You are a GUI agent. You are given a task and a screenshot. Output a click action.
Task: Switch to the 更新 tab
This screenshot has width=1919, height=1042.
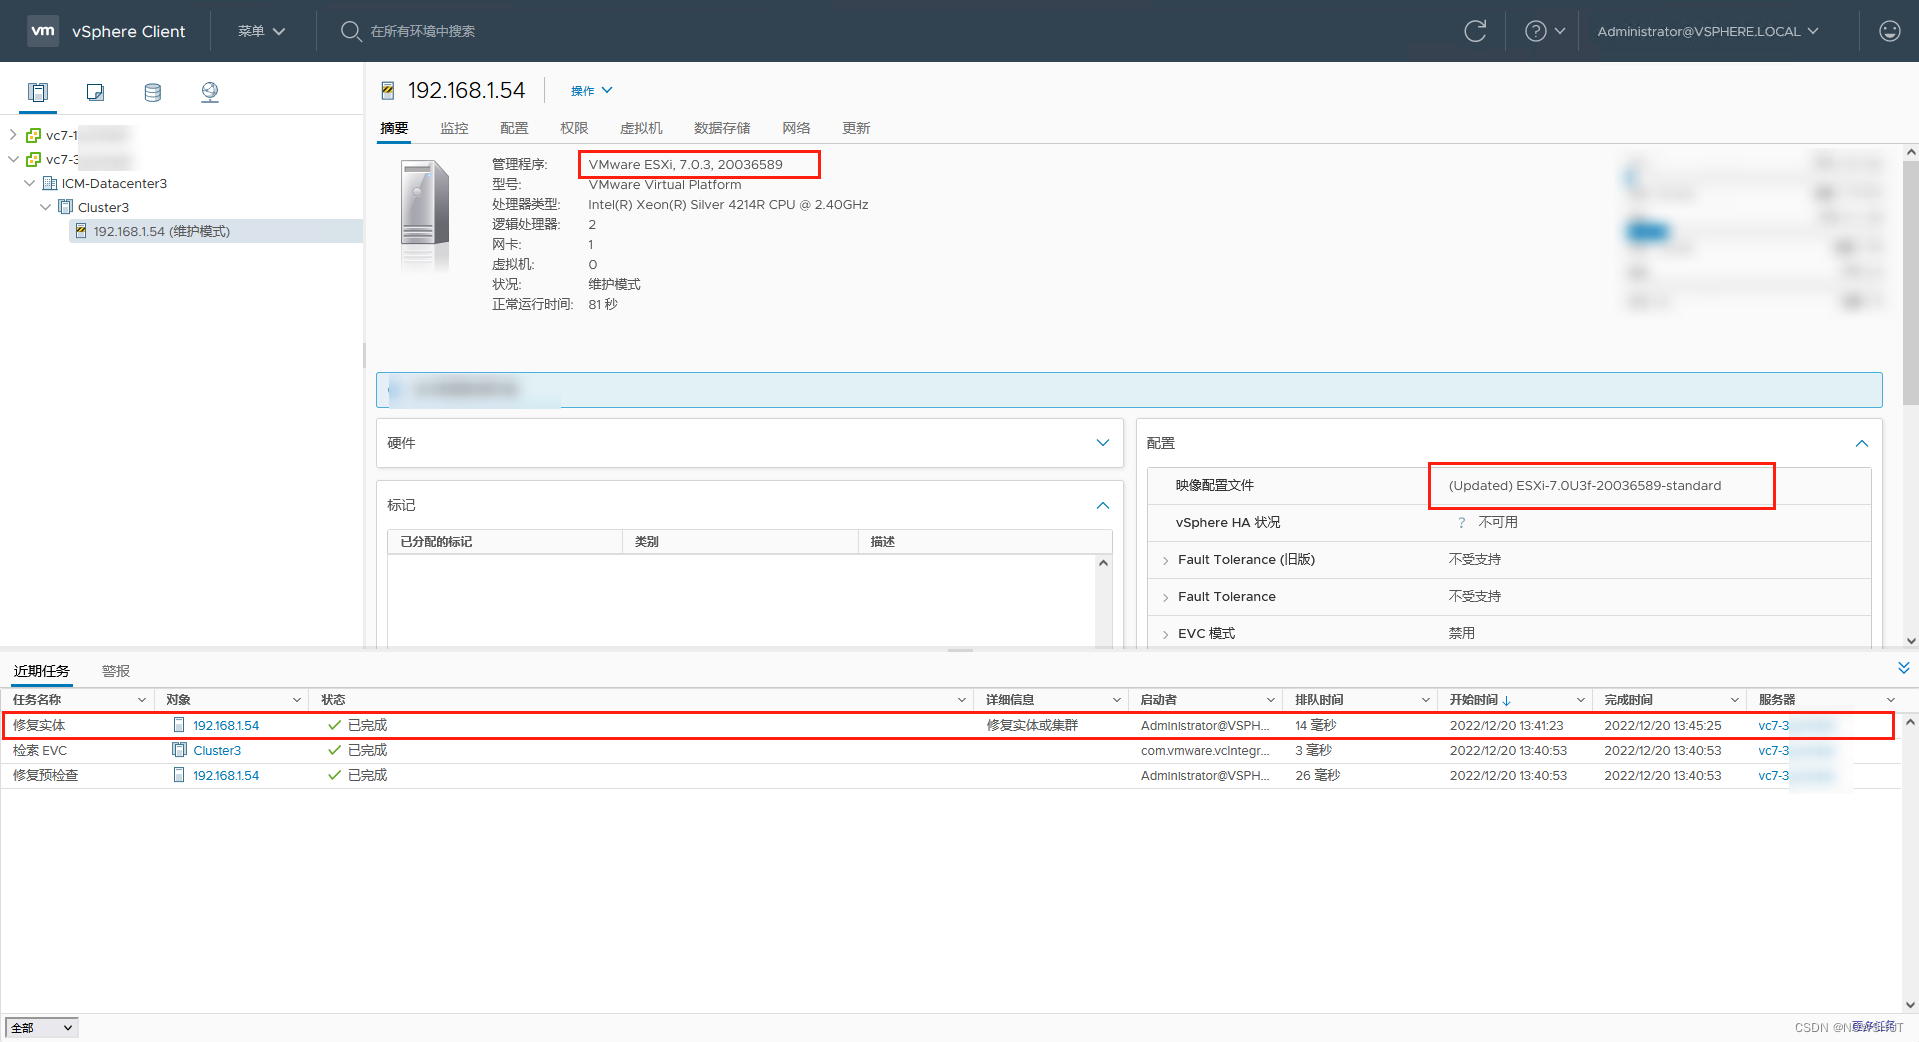(x=856, y=128)
